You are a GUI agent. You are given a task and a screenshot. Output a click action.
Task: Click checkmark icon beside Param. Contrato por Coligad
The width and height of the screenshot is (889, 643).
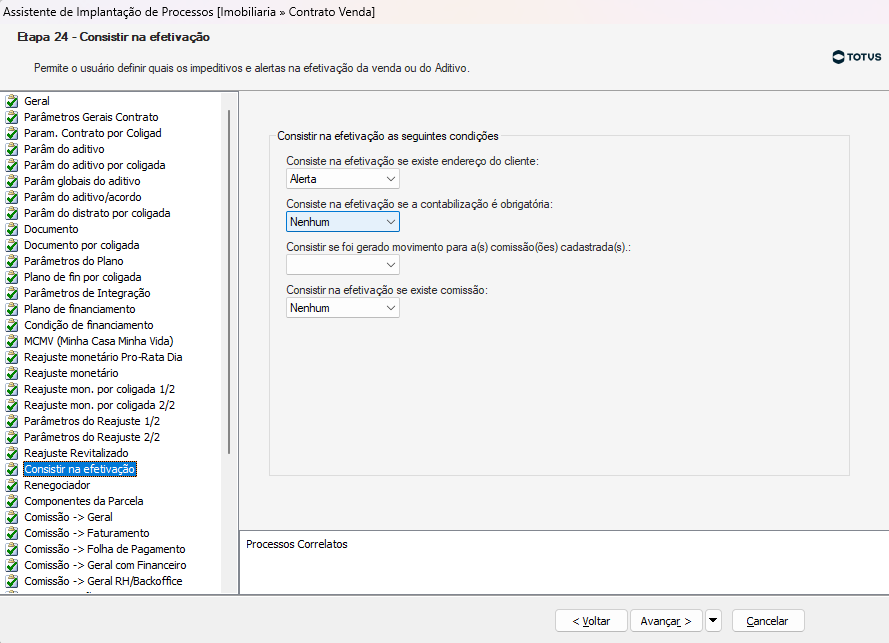tap(12, 133)
